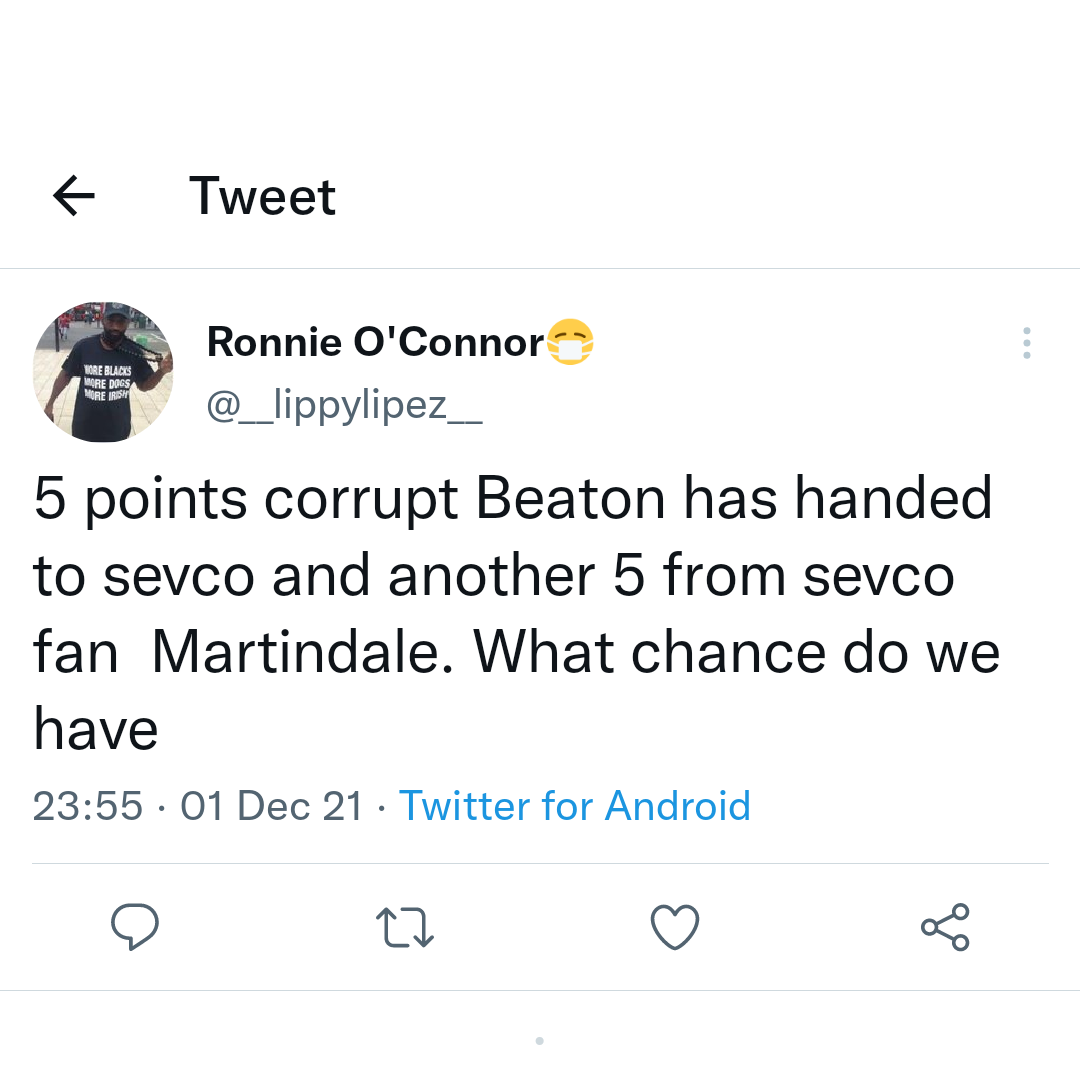1080x1065 pixels.
Task: Open the three-dot more options menu
Action: pyautogui.click(x=1026, y=343)
